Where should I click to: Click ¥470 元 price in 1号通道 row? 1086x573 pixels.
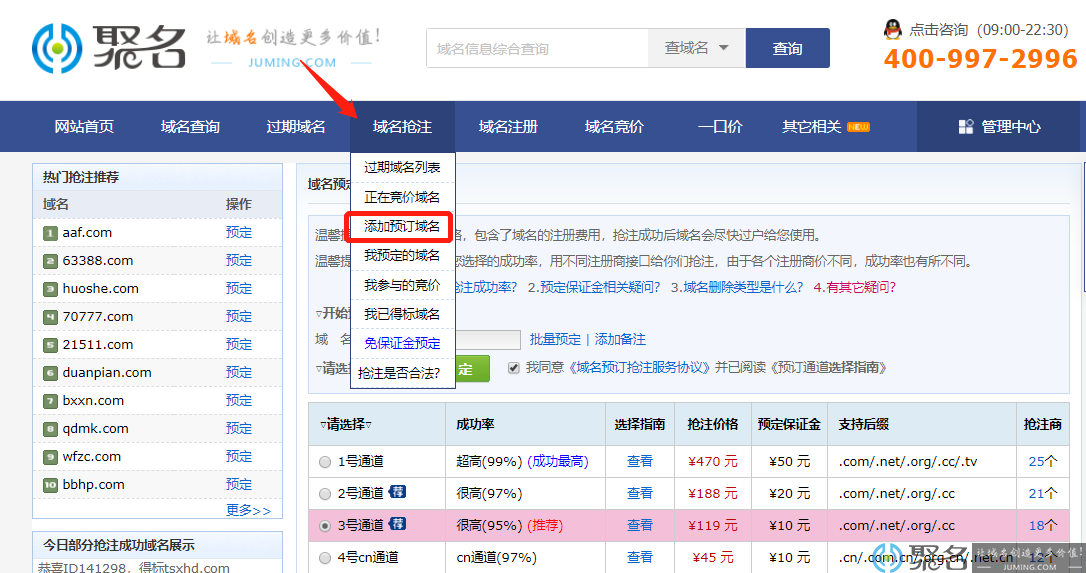713,461
